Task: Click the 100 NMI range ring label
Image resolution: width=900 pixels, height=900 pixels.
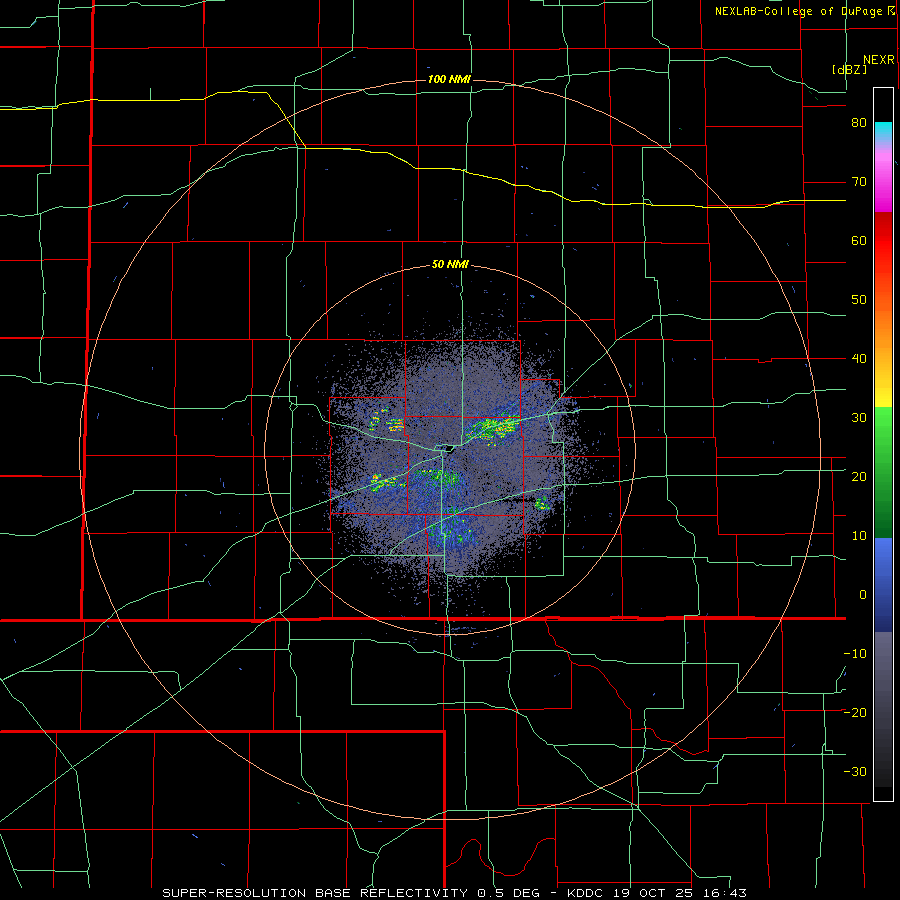Action: [x=449, y=79]
